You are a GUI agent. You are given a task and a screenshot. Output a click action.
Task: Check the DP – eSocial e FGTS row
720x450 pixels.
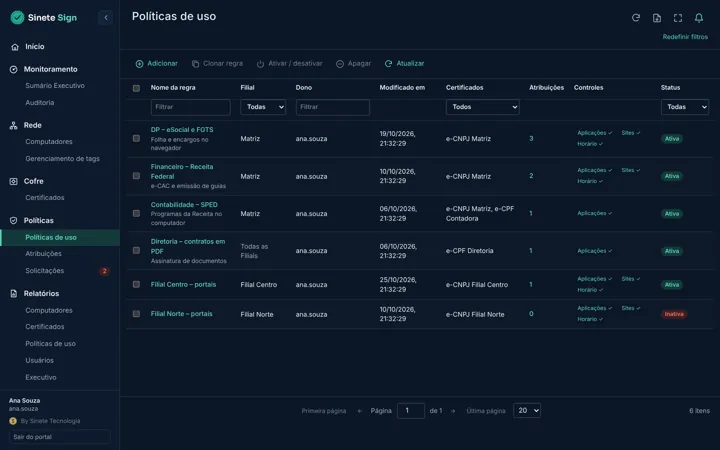136,138
